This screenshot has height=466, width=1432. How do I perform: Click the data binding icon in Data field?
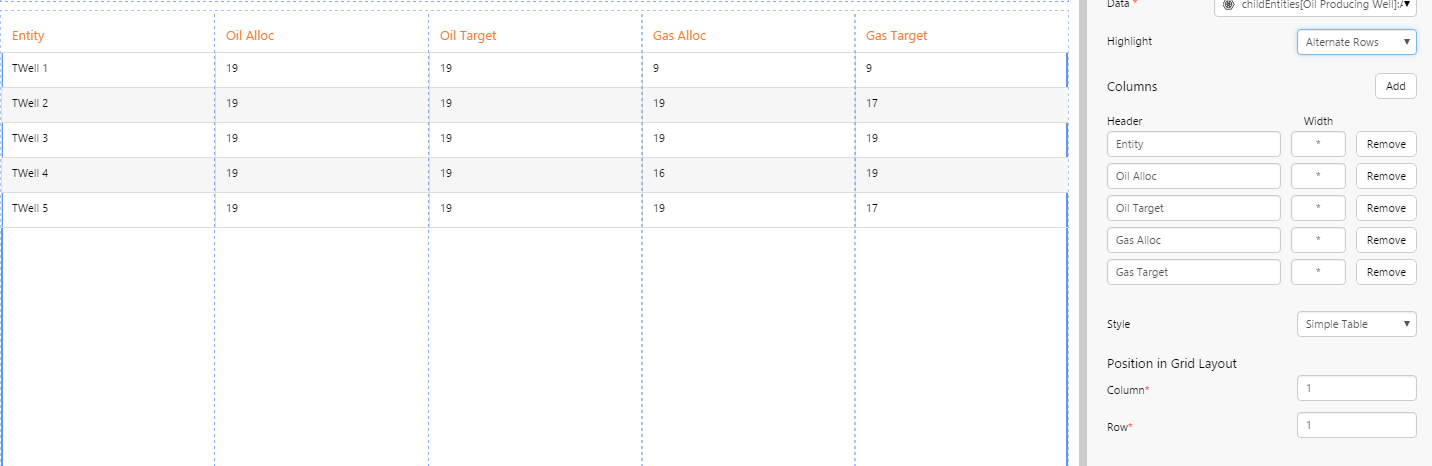point(1228,5)
